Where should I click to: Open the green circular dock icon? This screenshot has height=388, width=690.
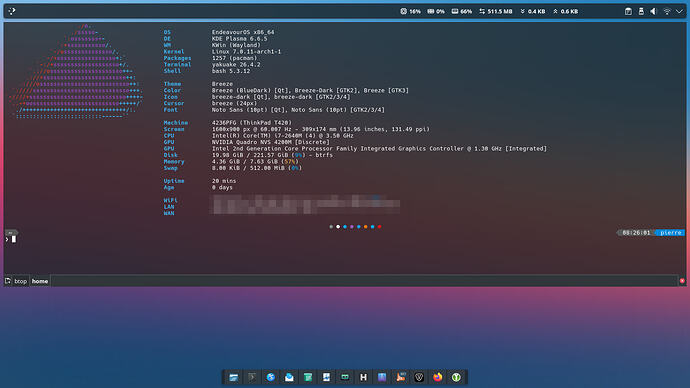pos(456,377)
